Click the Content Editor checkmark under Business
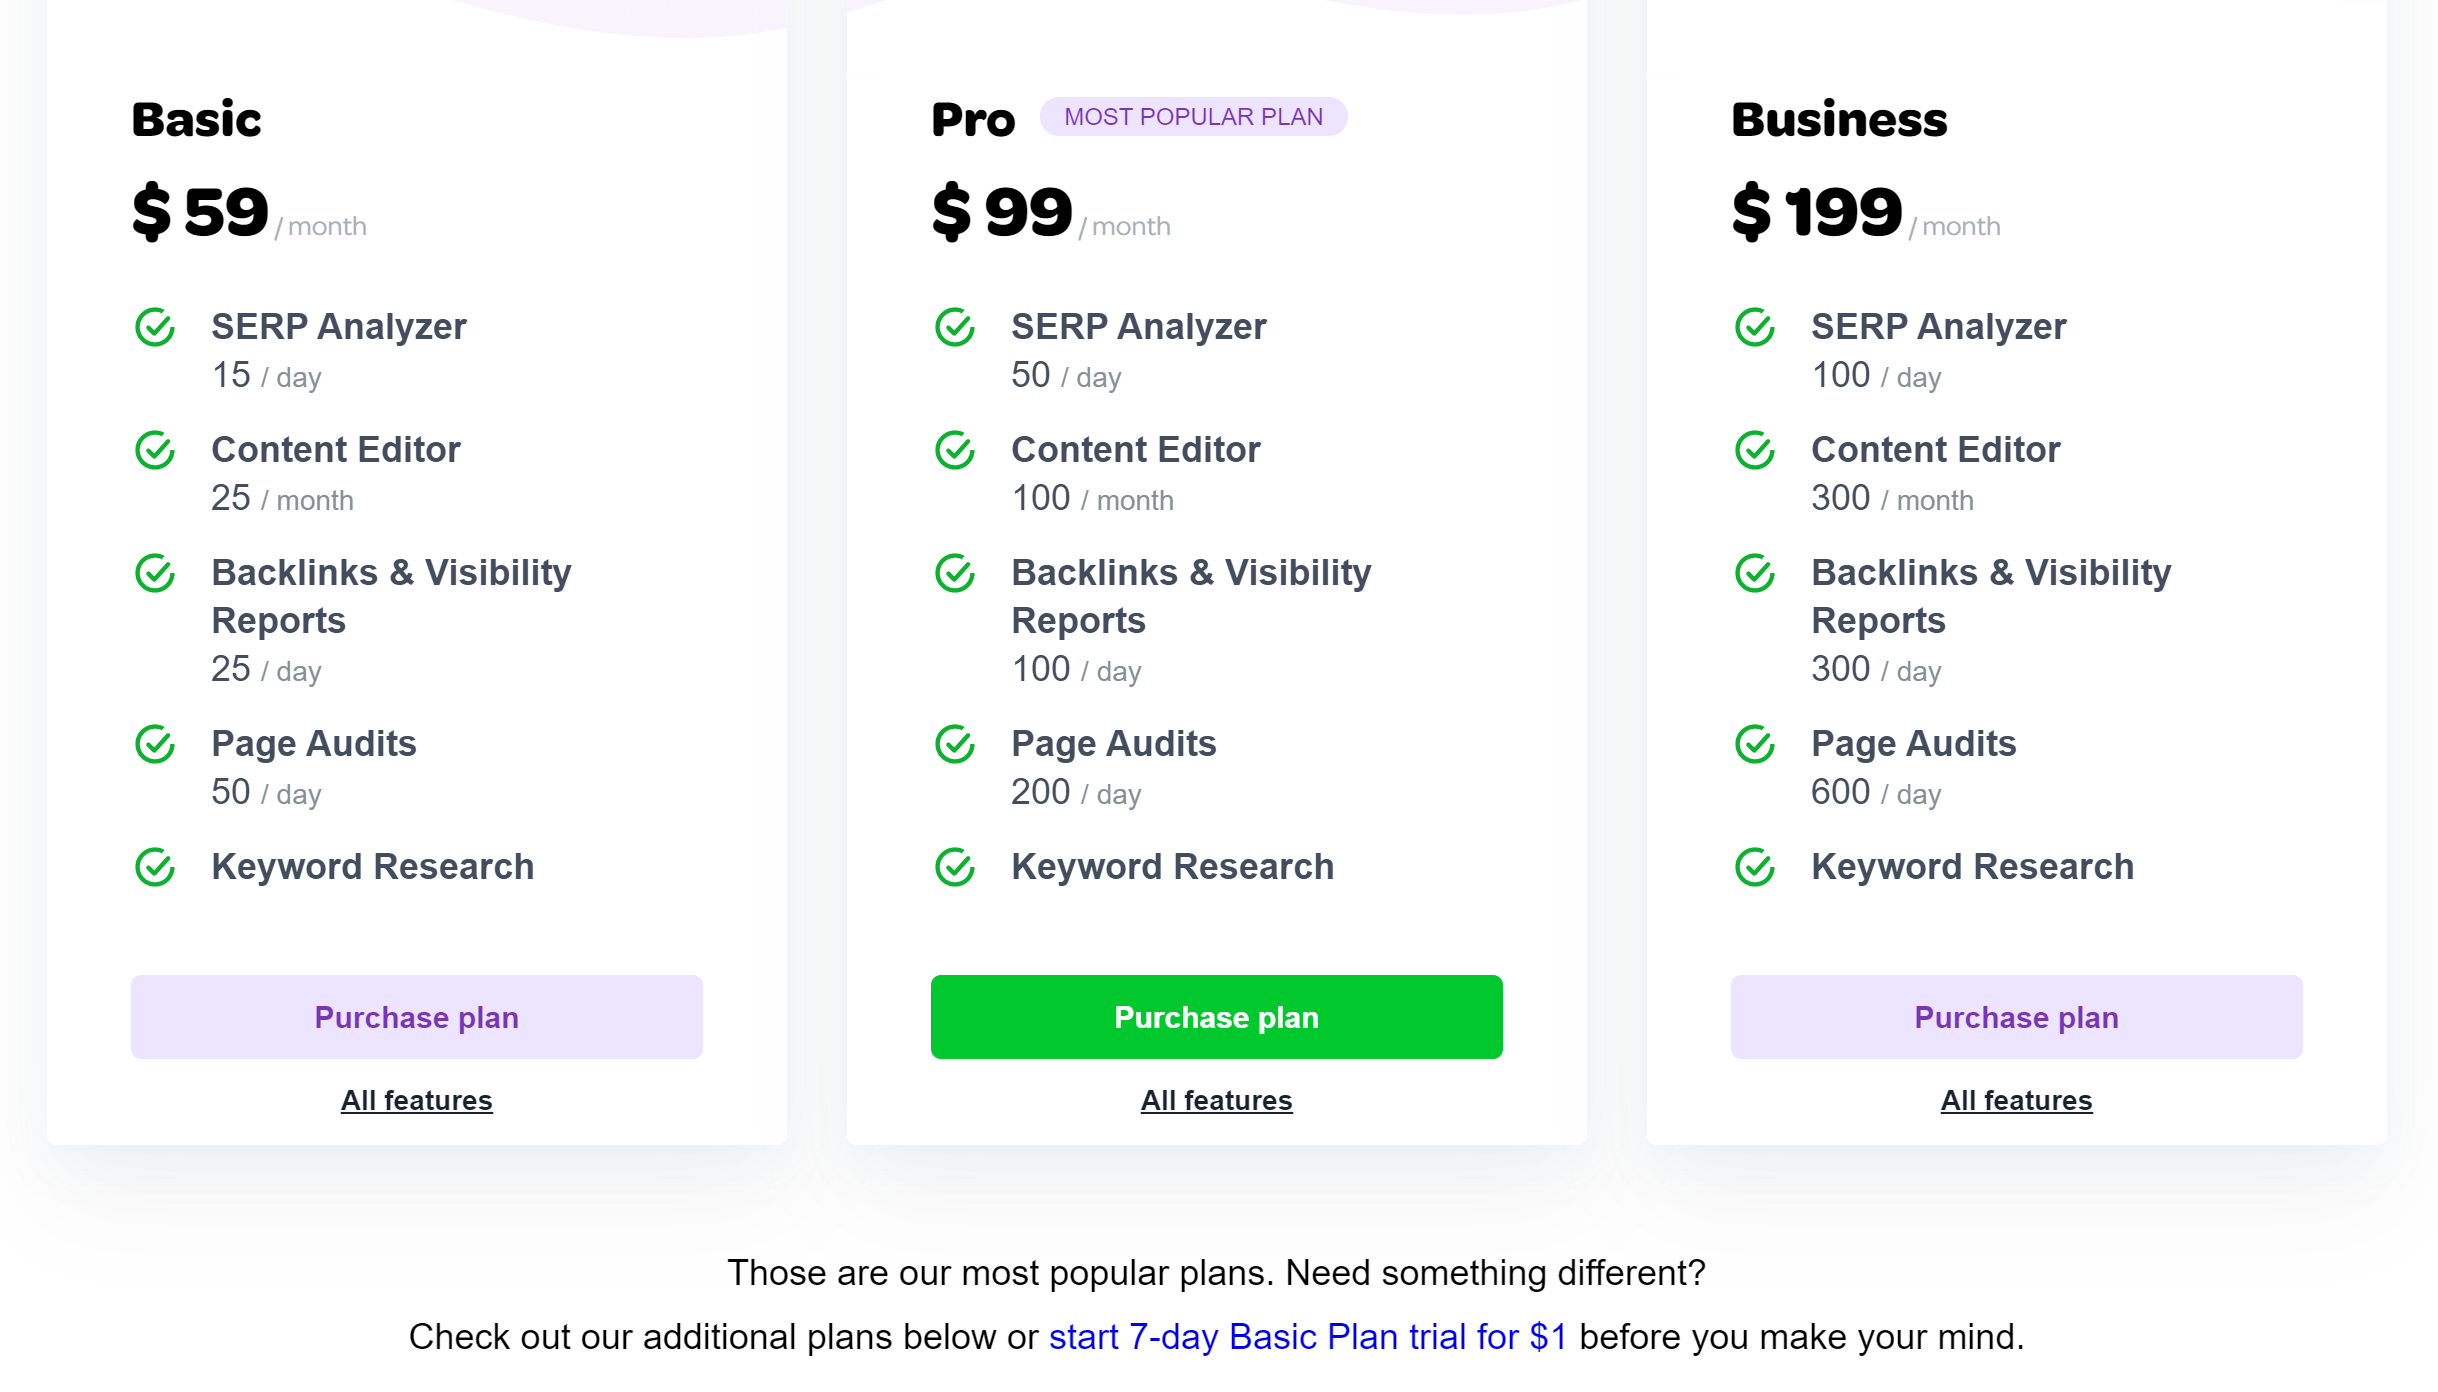 (1755, 450)
